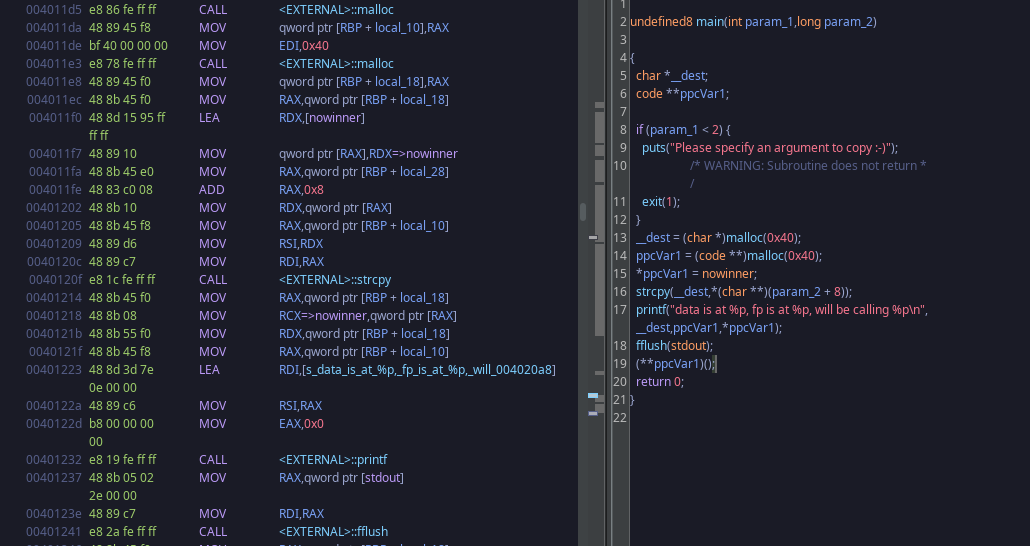Click __dest declaration on decompiler line 5
This screenshot has width=1030, height=546.
point(688,76)
